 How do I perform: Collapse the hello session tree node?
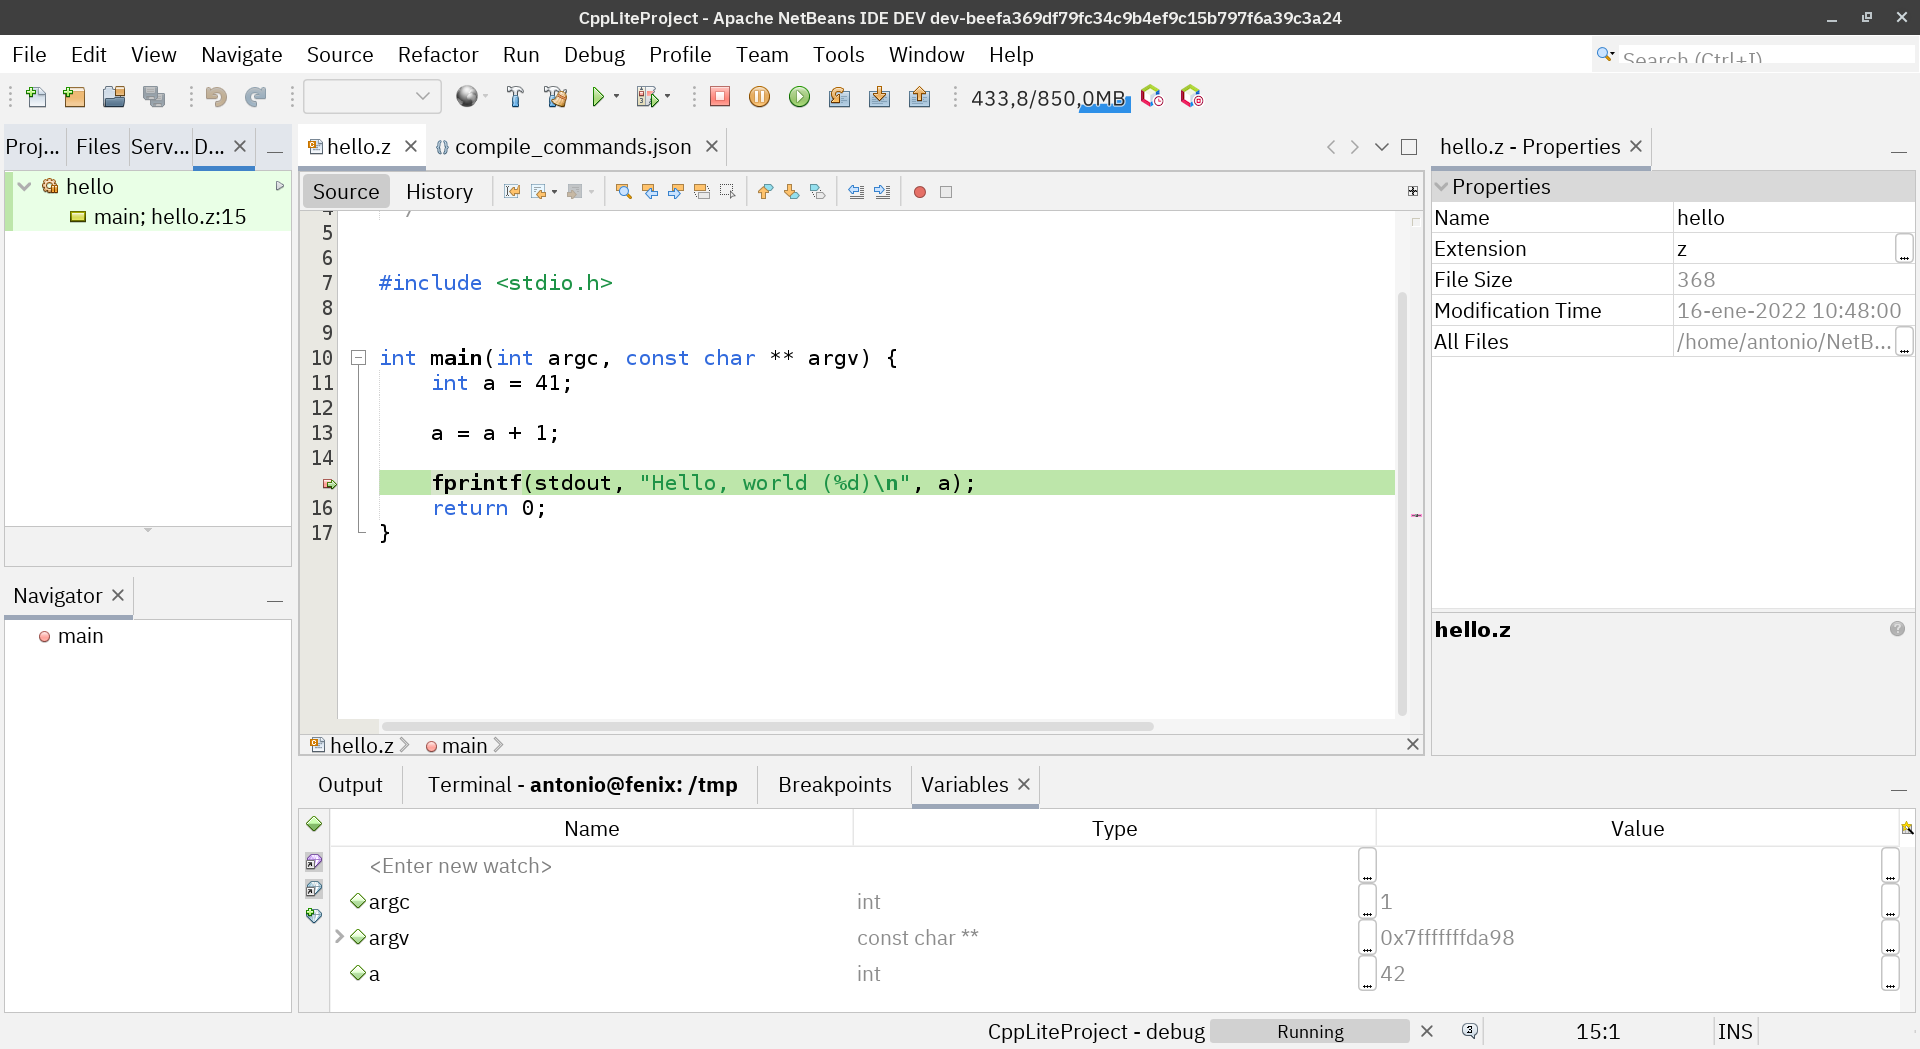click(x=24, y=187)
